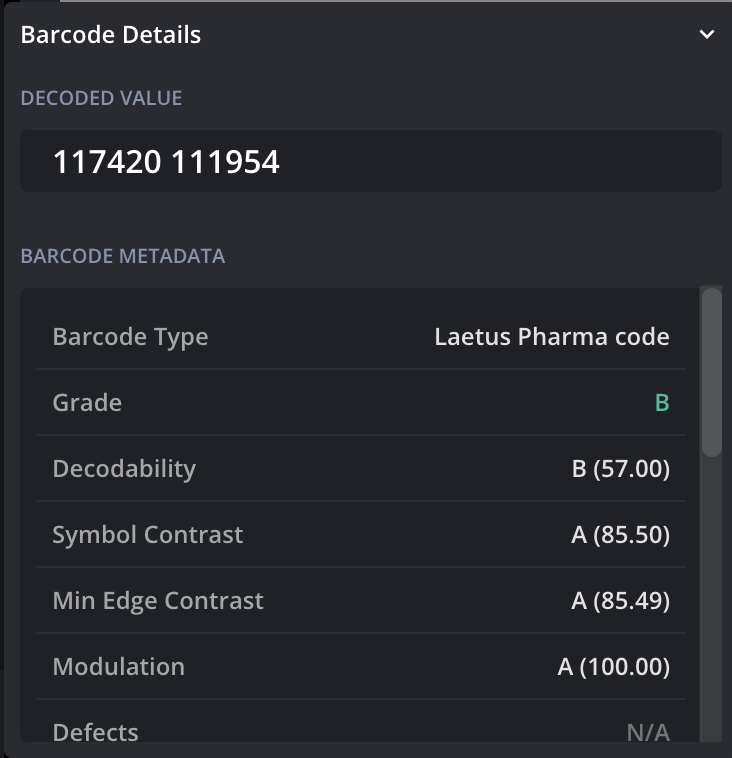Select the Decodability row label
The width and height of the screenshot is (732, 758).
pyautogui.click(x=124, y=468)
